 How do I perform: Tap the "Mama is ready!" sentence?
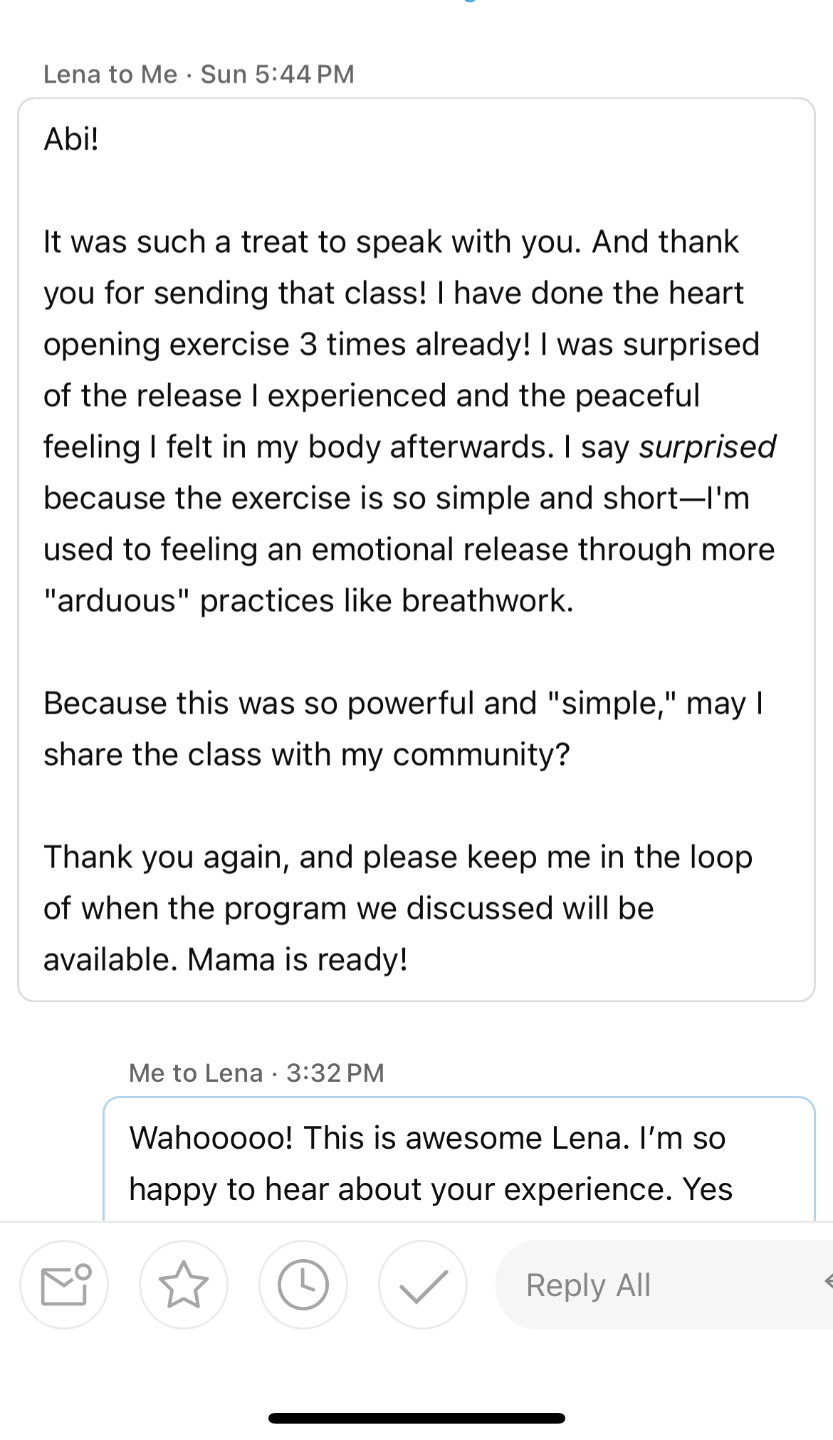pyautogui.click(x=297, y=959)
